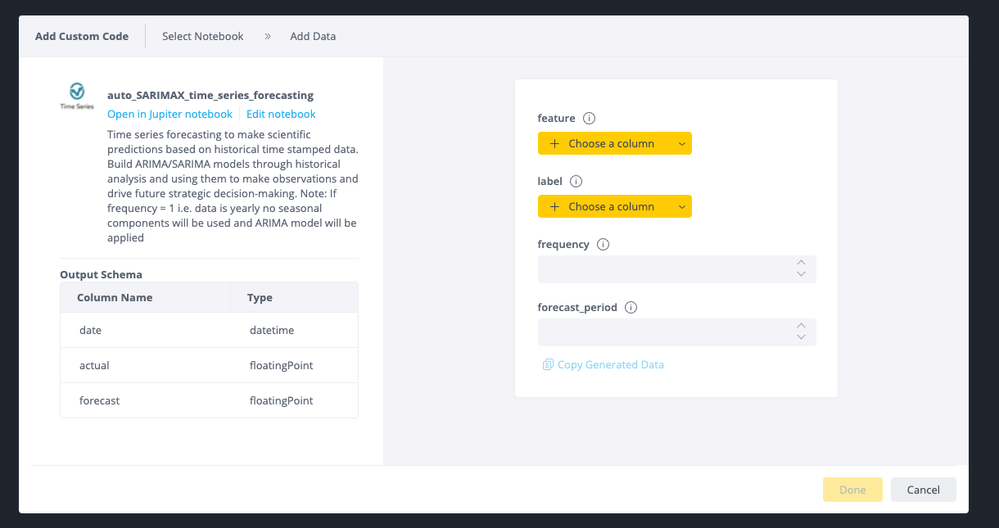Go to the Select Notebook step
Viewport: 999px width, 528px height.
pyautogui.click(x=203, y=36)
